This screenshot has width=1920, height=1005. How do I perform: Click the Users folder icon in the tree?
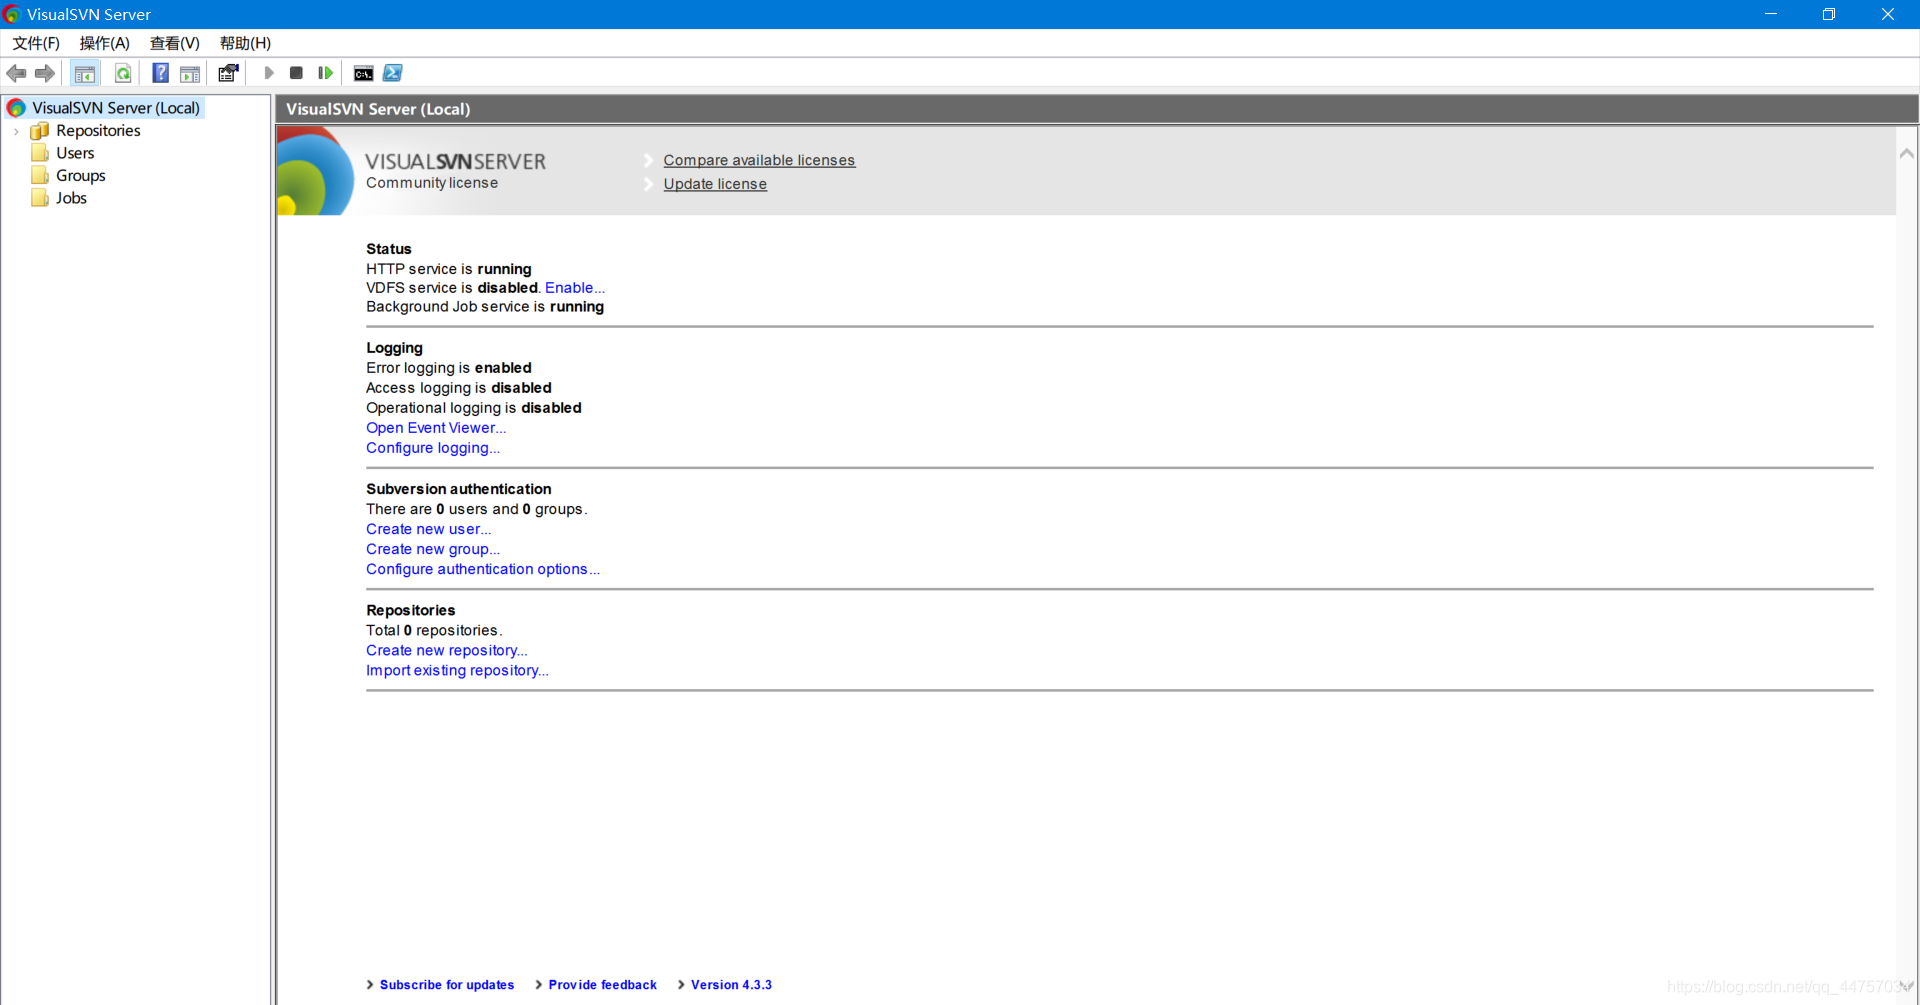(x=40, y=153)
